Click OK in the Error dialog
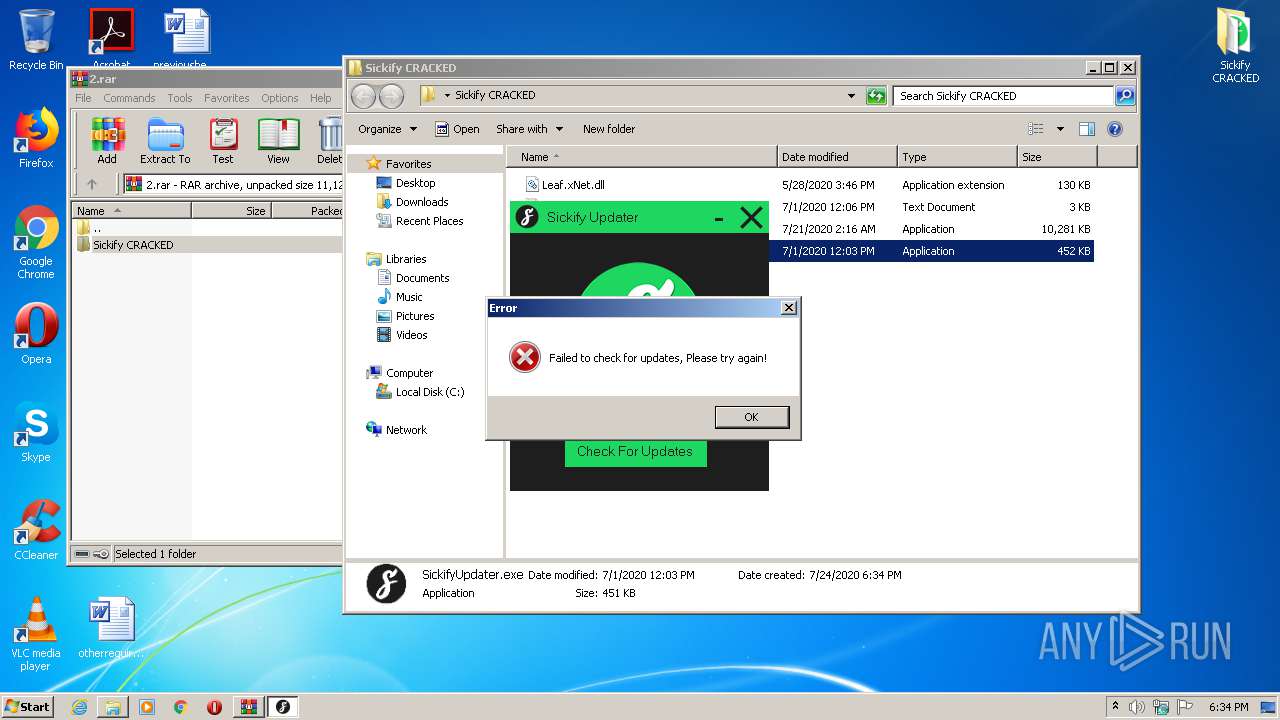 [752, 417]
